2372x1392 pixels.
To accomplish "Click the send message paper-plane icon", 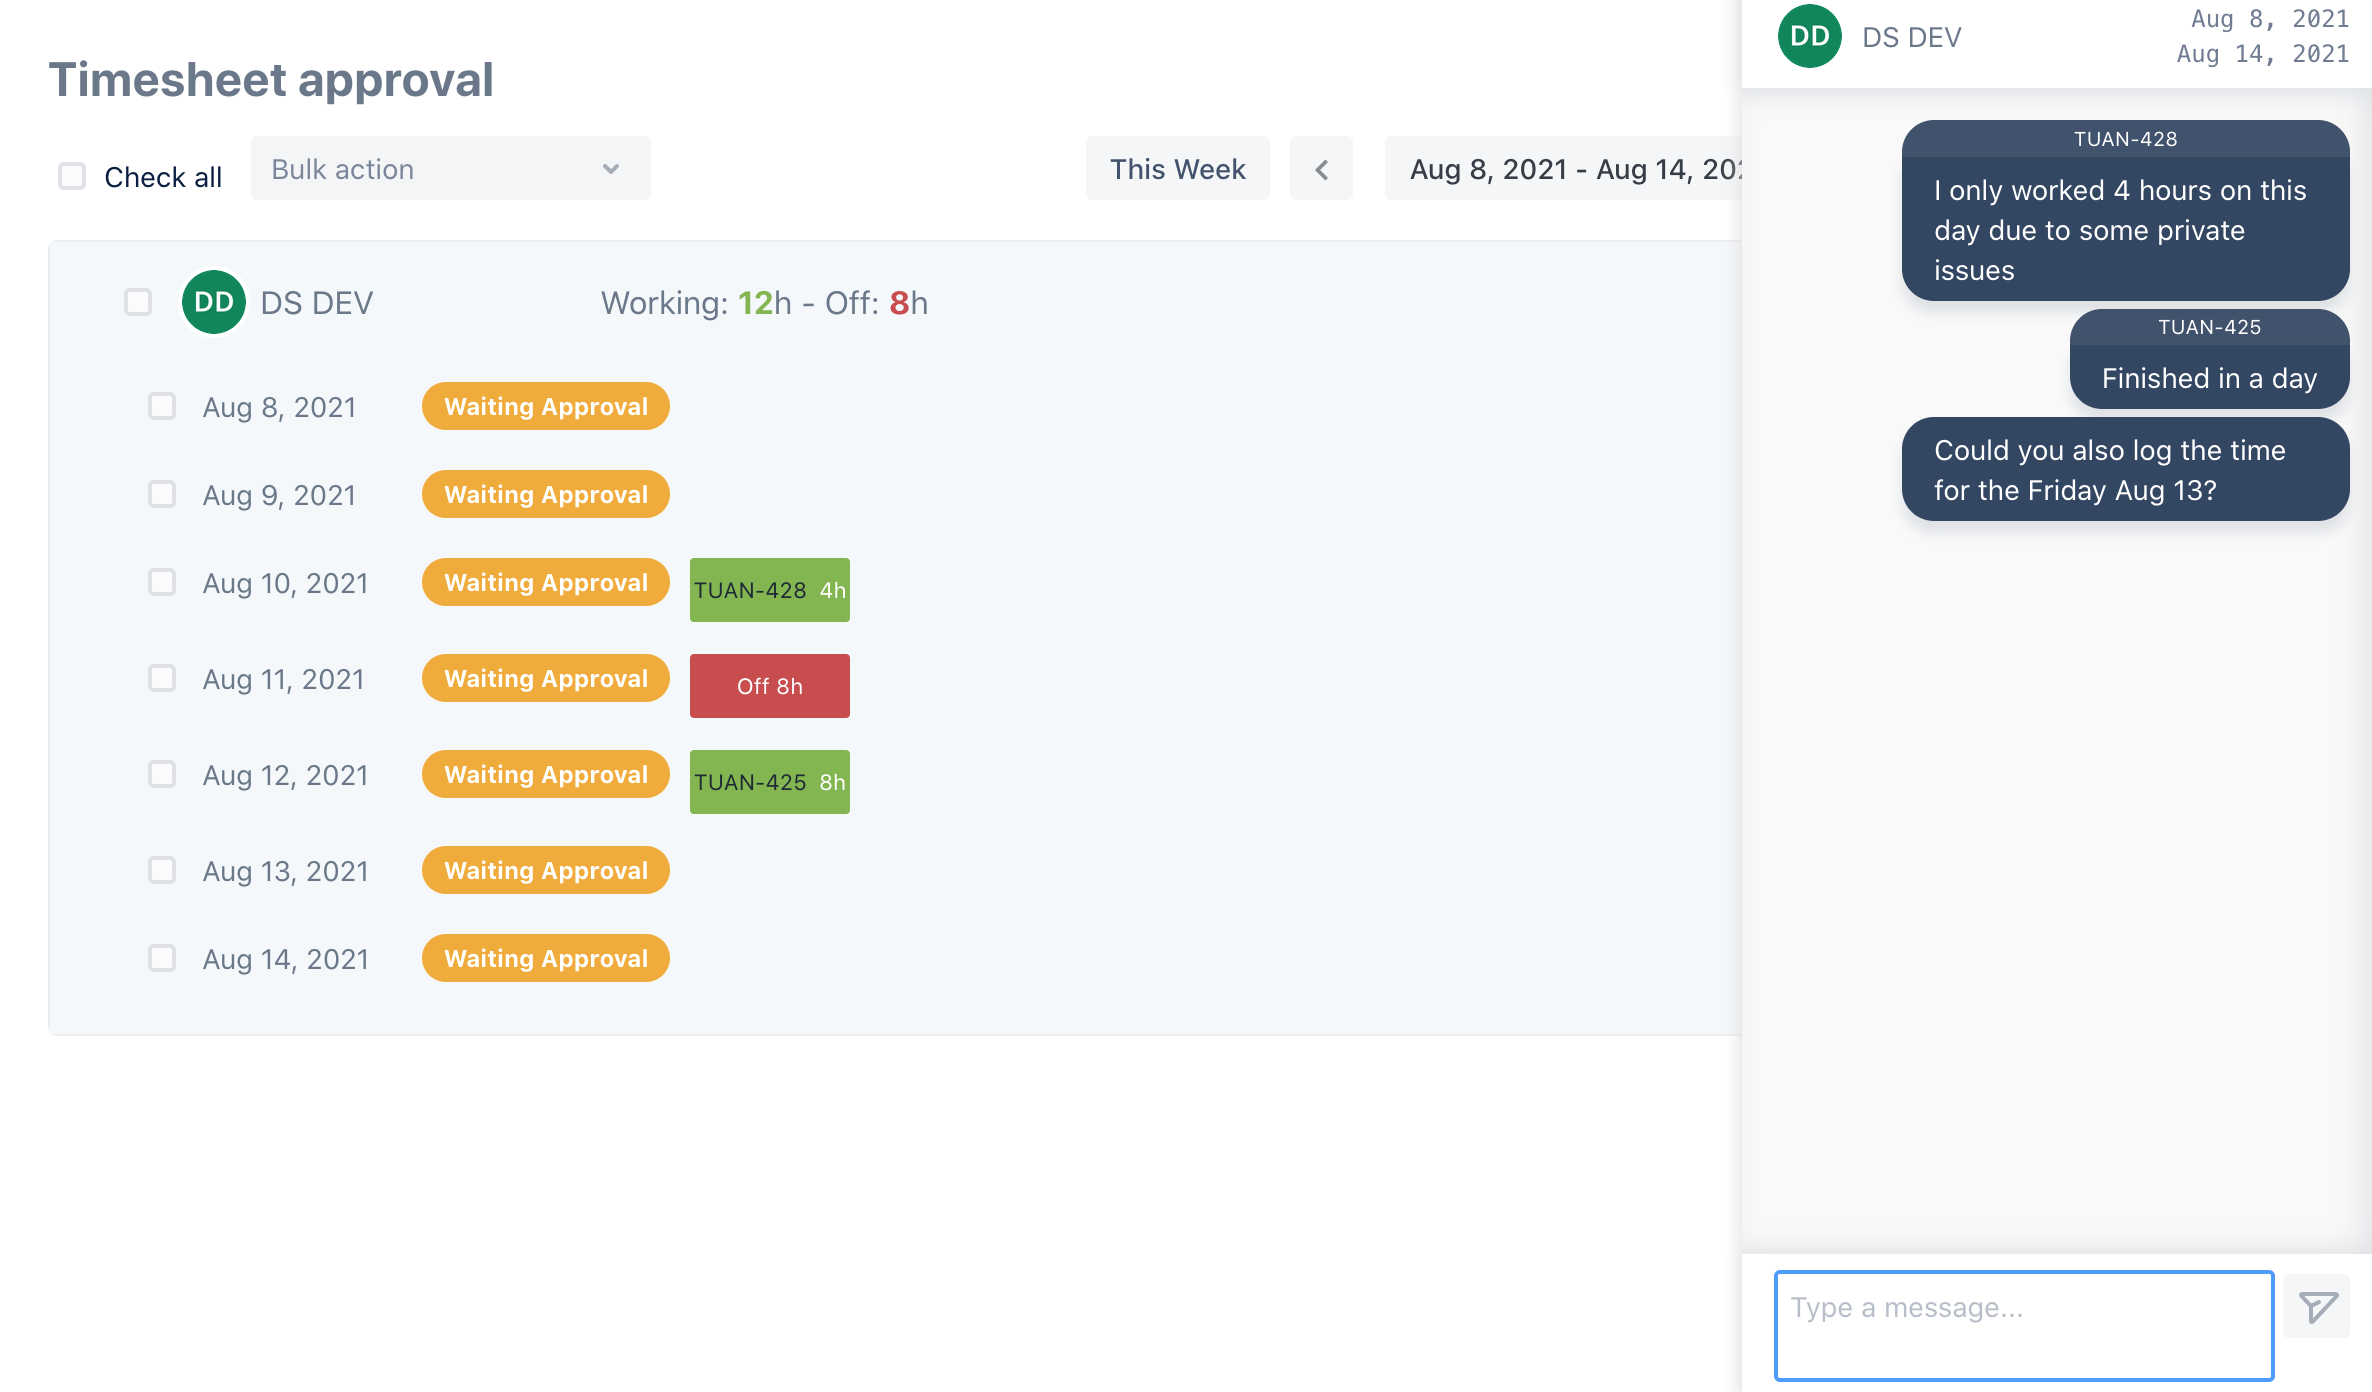I will [x=2317, y=1306].
